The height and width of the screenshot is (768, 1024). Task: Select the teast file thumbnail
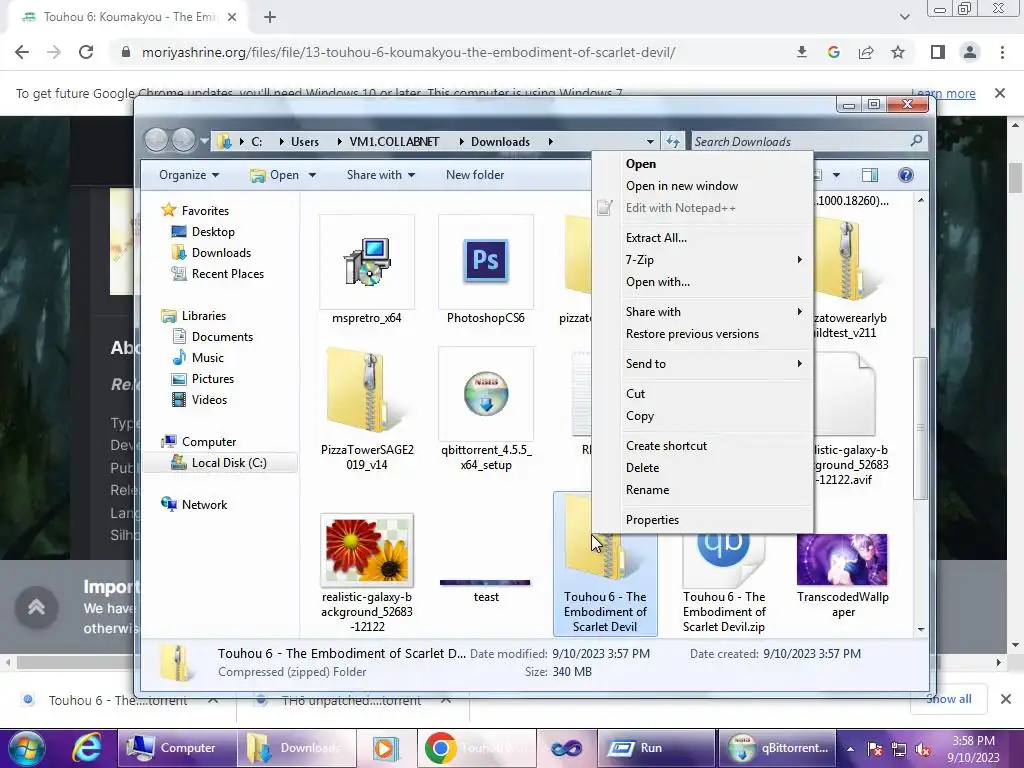[x=485, y=582]
